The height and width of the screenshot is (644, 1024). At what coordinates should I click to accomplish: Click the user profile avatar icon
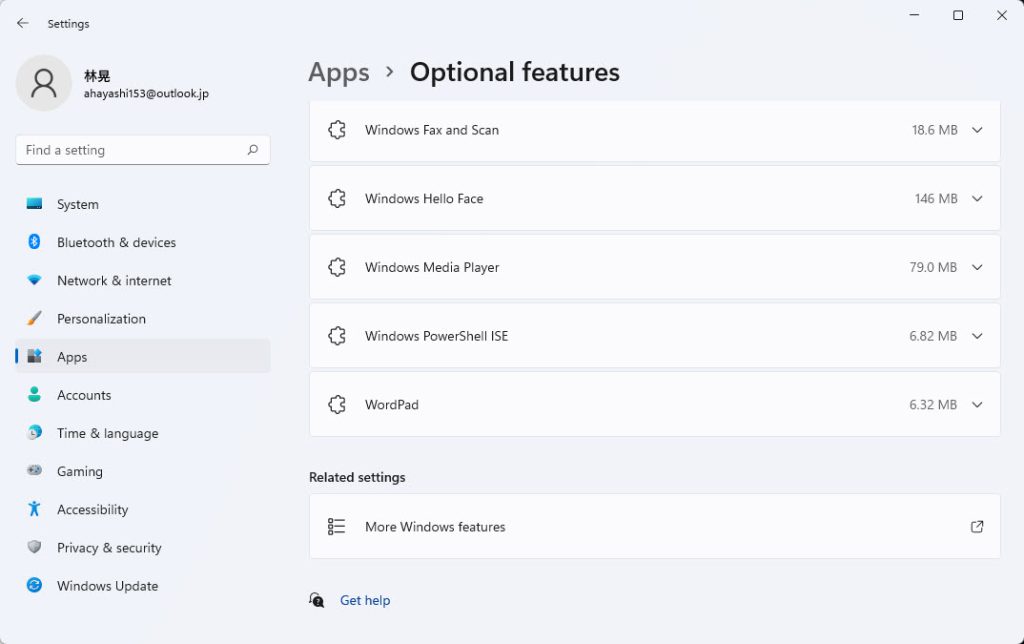coord(44,83)
